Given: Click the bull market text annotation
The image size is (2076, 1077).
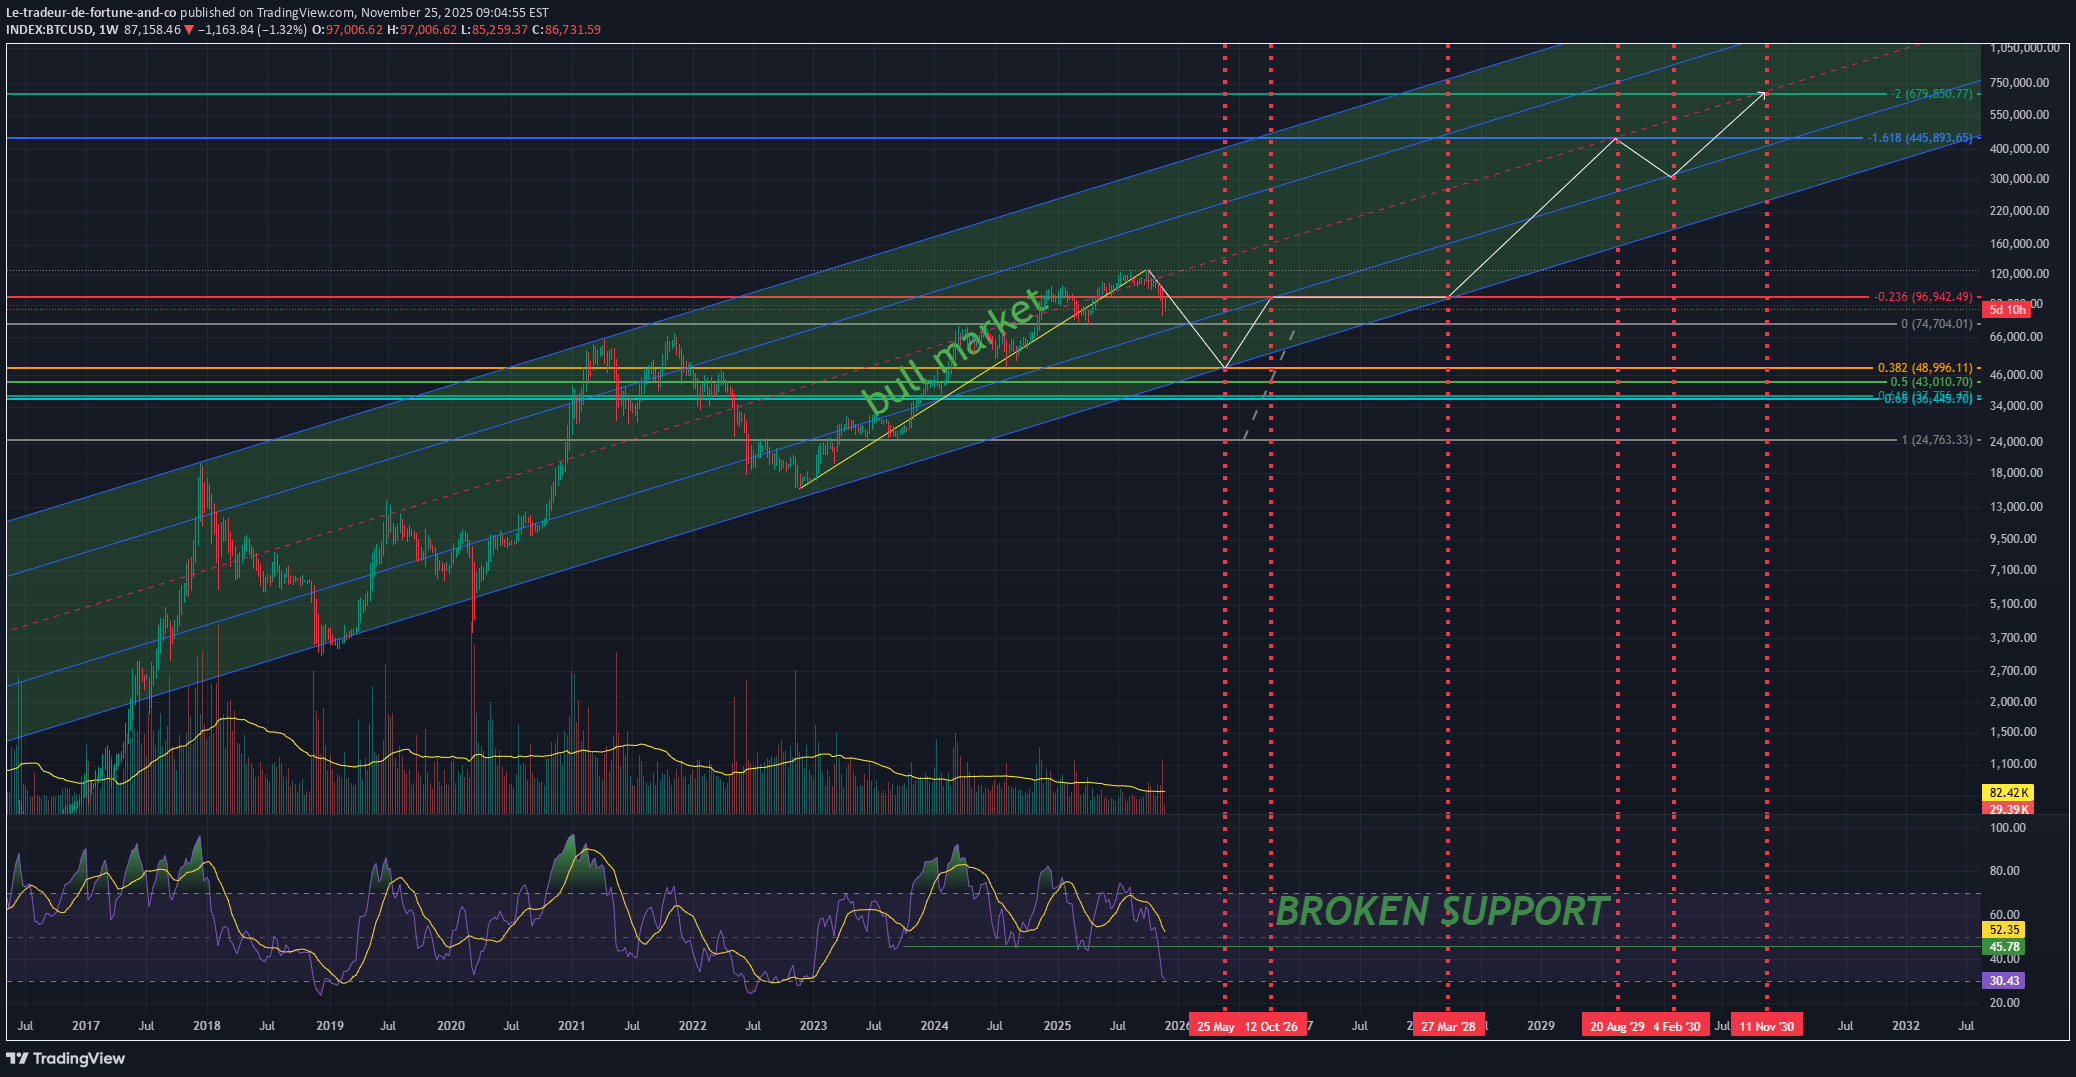Looking at the screenshot, I should coord(954,345).
